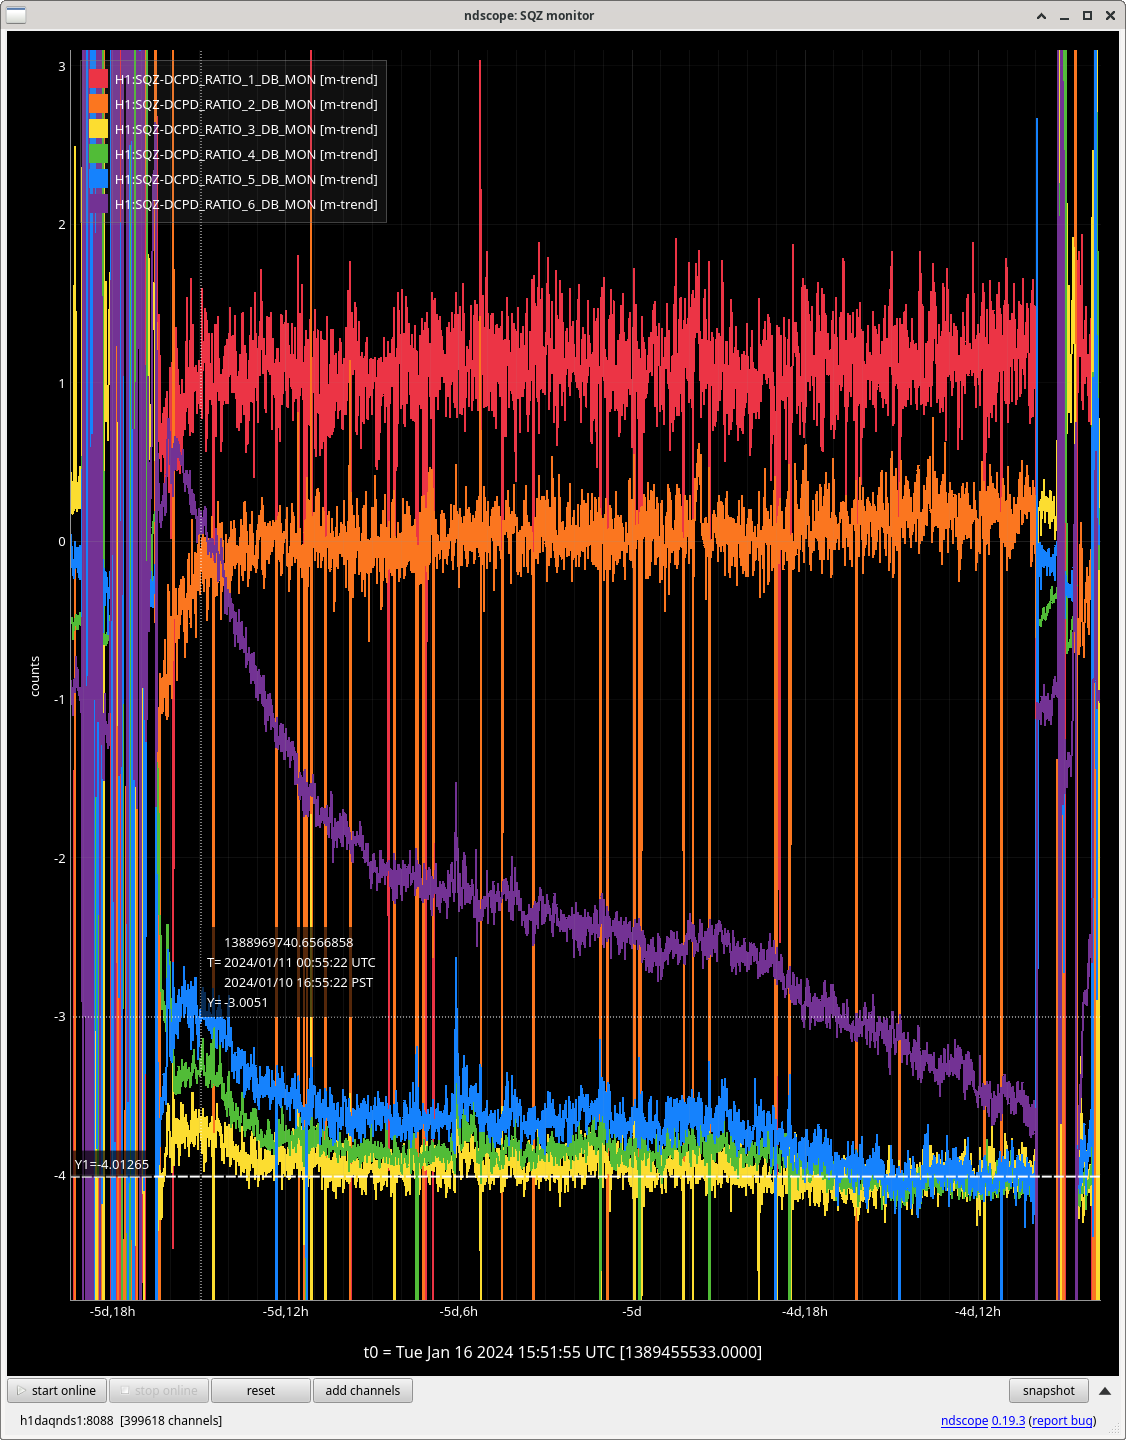Click the counts y-axis label
Viewport: 1126px width, 1440px height.
[35, 676]
